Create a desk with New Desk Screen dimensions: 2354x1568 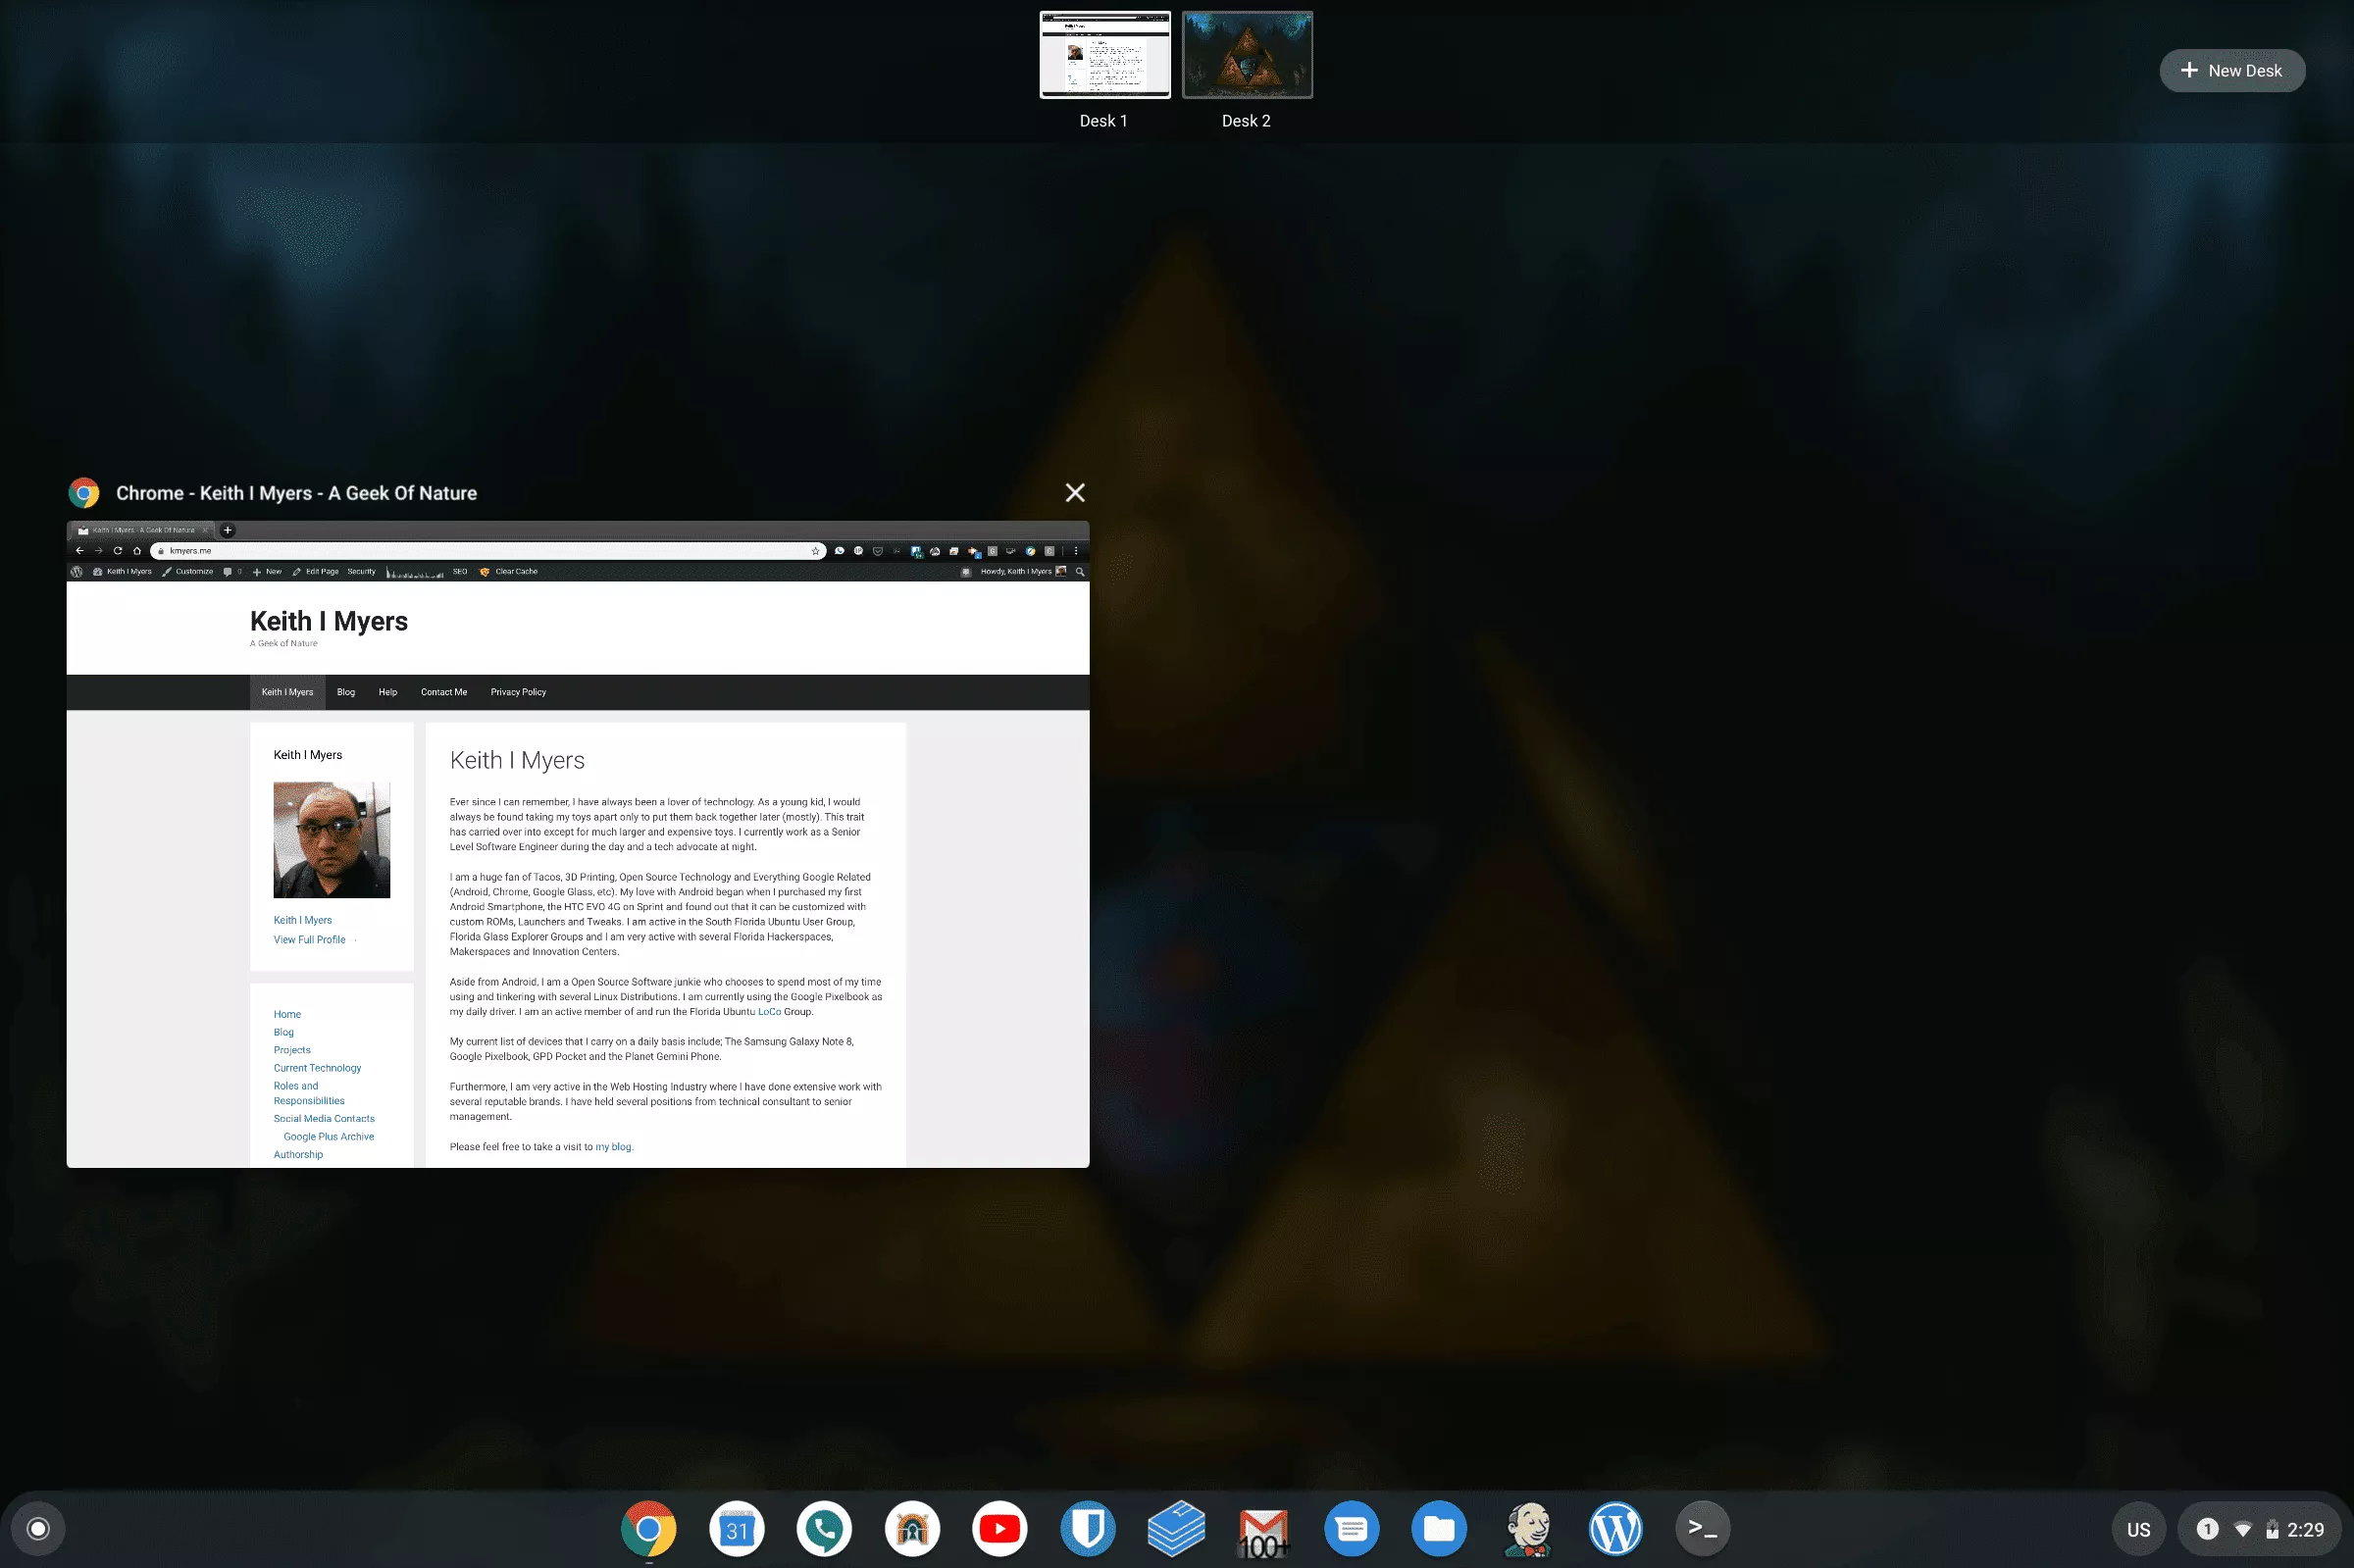point(2232,71)
